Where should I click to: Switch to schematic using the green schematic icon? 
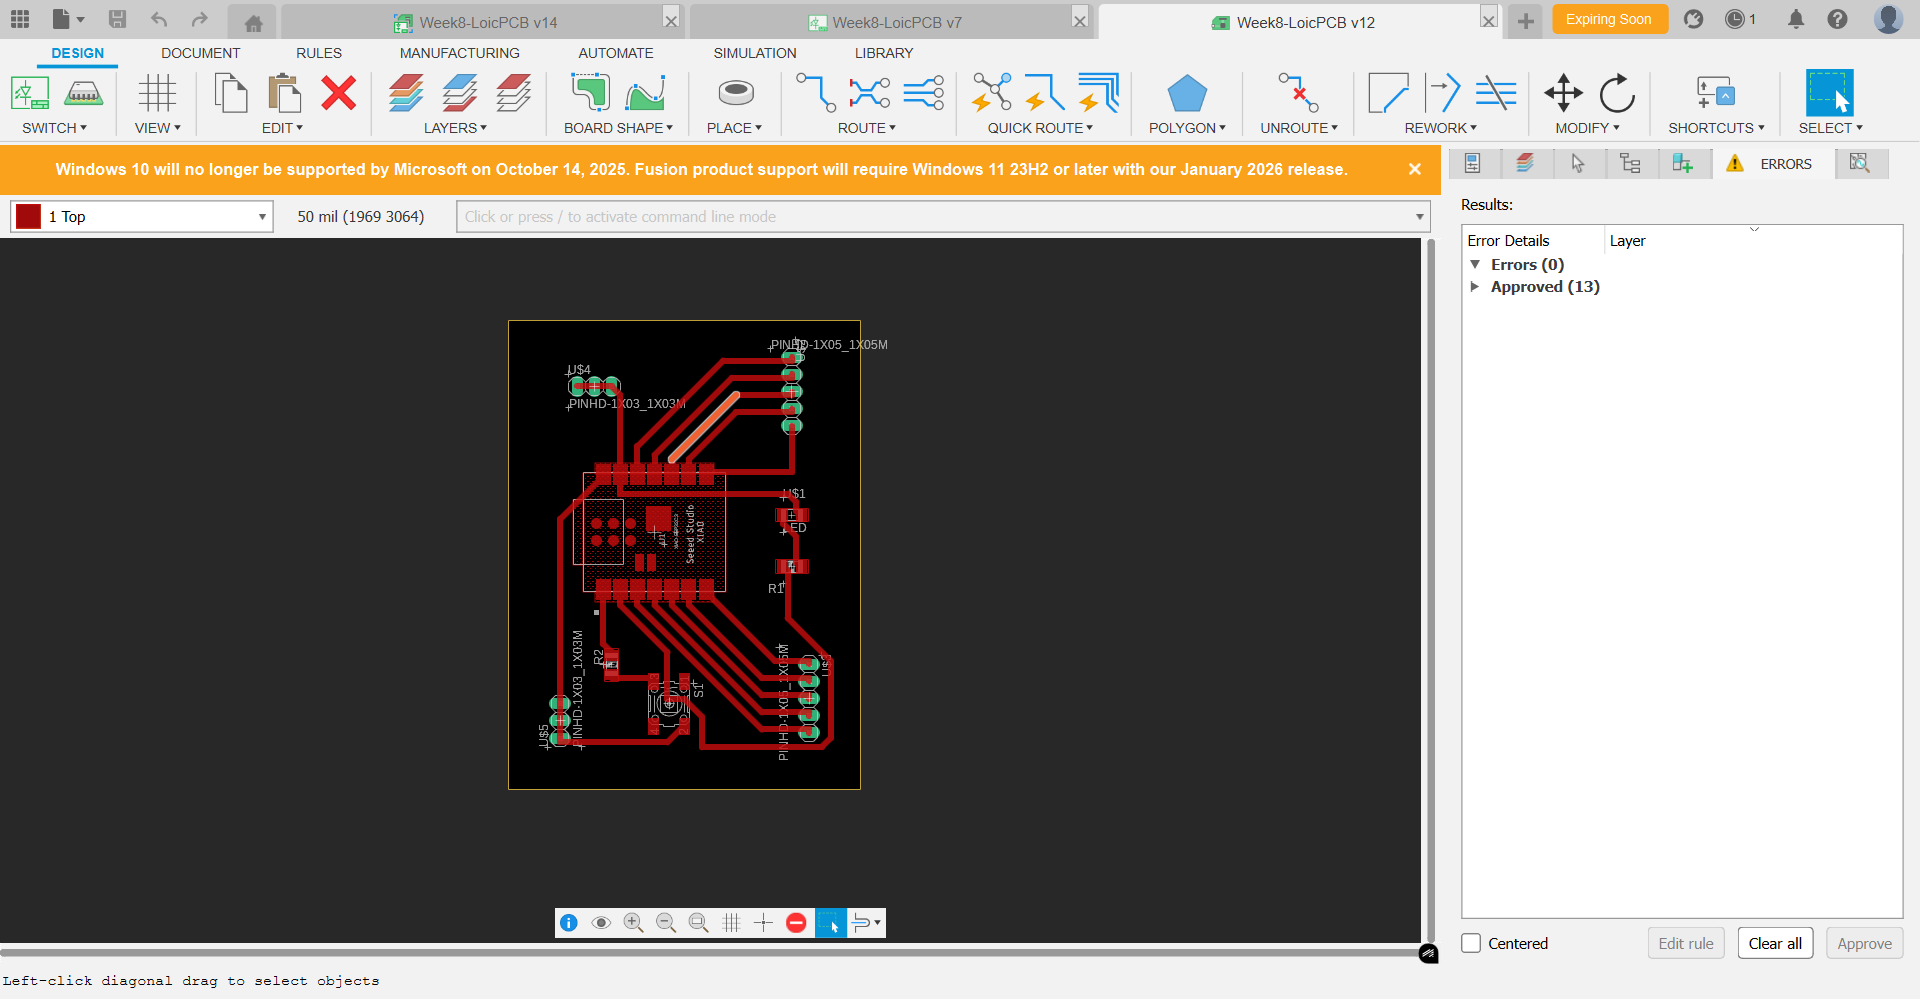(x=30, y=94)
